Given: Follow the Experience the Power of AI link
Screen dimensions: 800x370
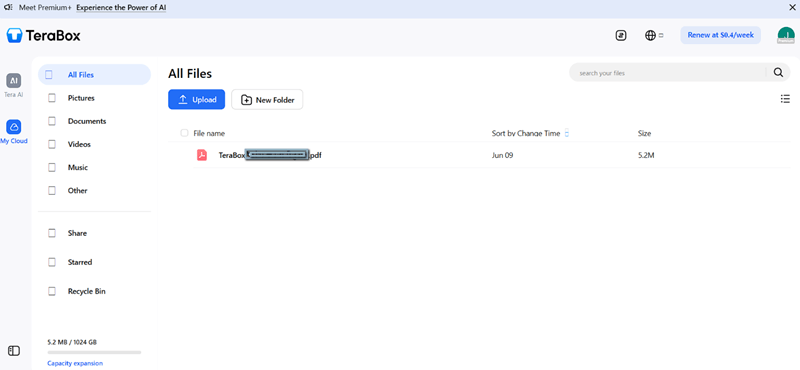Looking at the screenshot, I should click(x=121, y=8).
